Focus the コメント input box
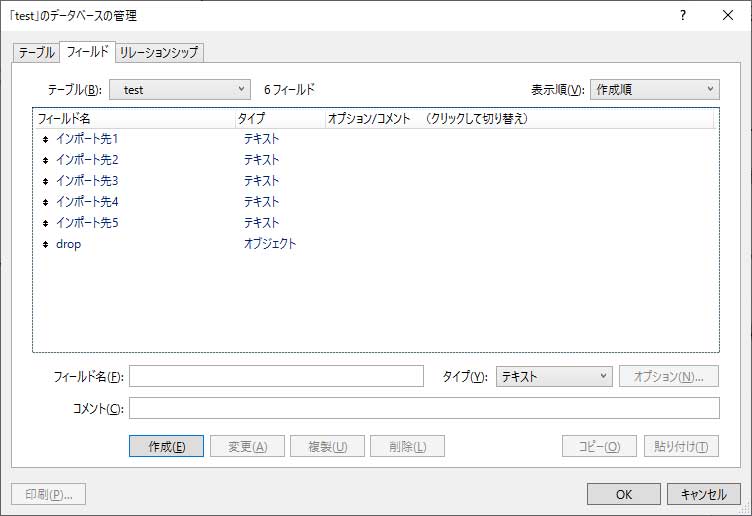 click(x=424, y=408)
